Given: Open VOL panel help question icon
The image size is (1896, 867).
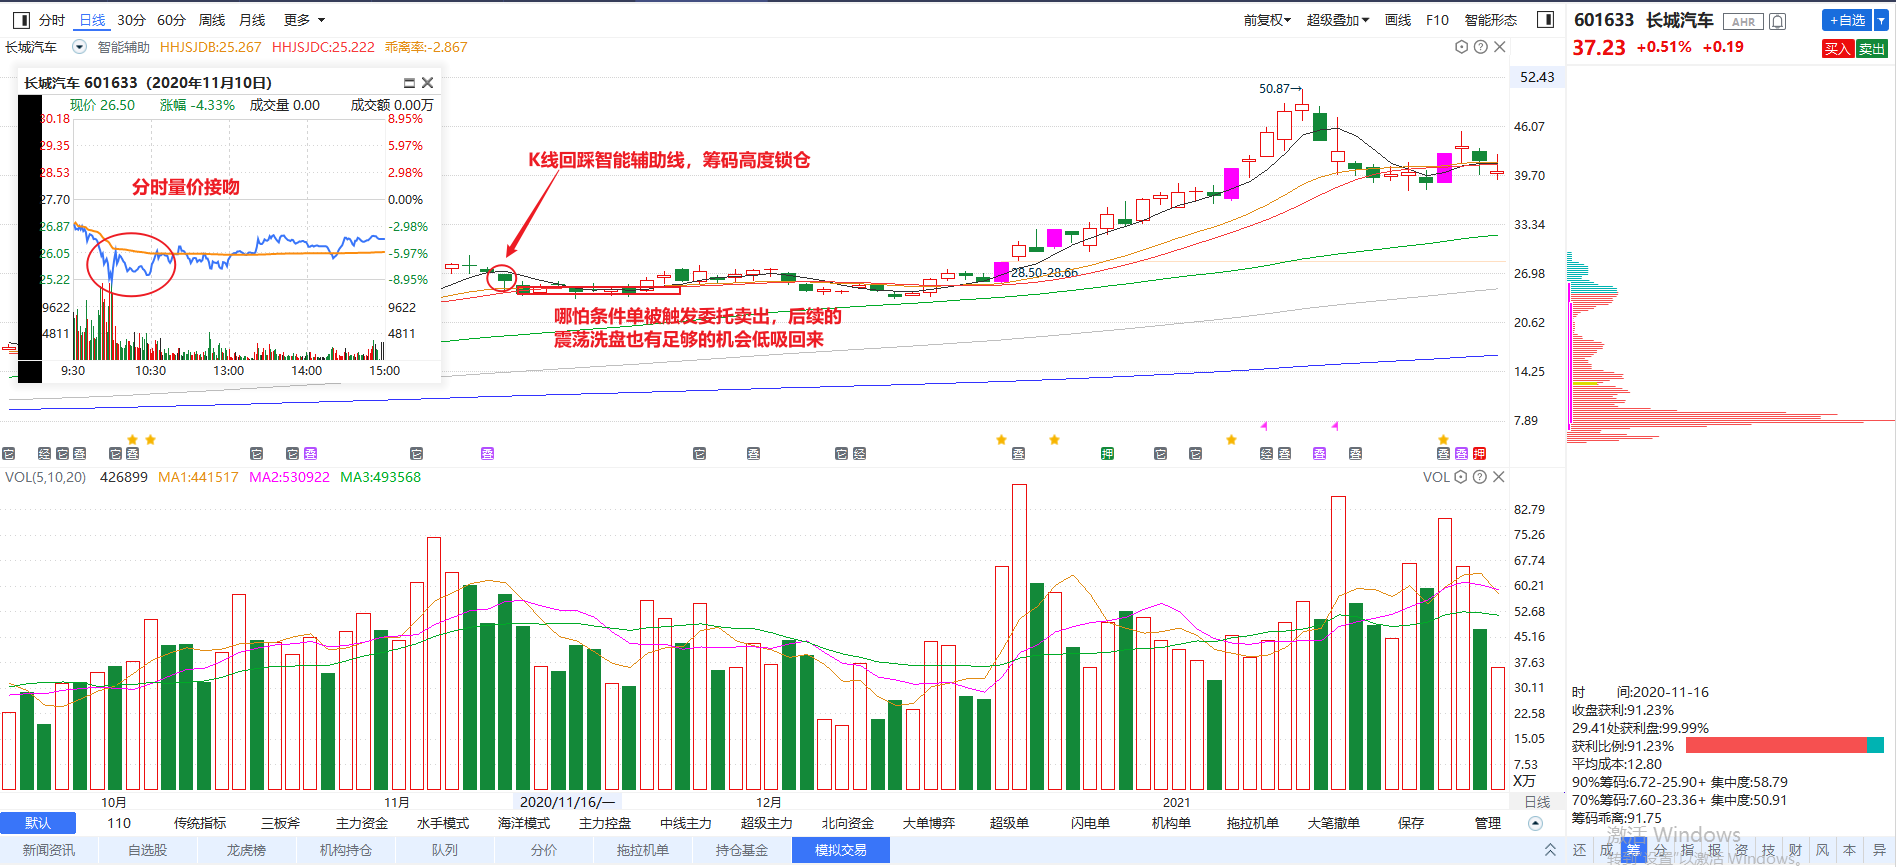Looking at the screenshot, I should click(x=1480, y=477).
